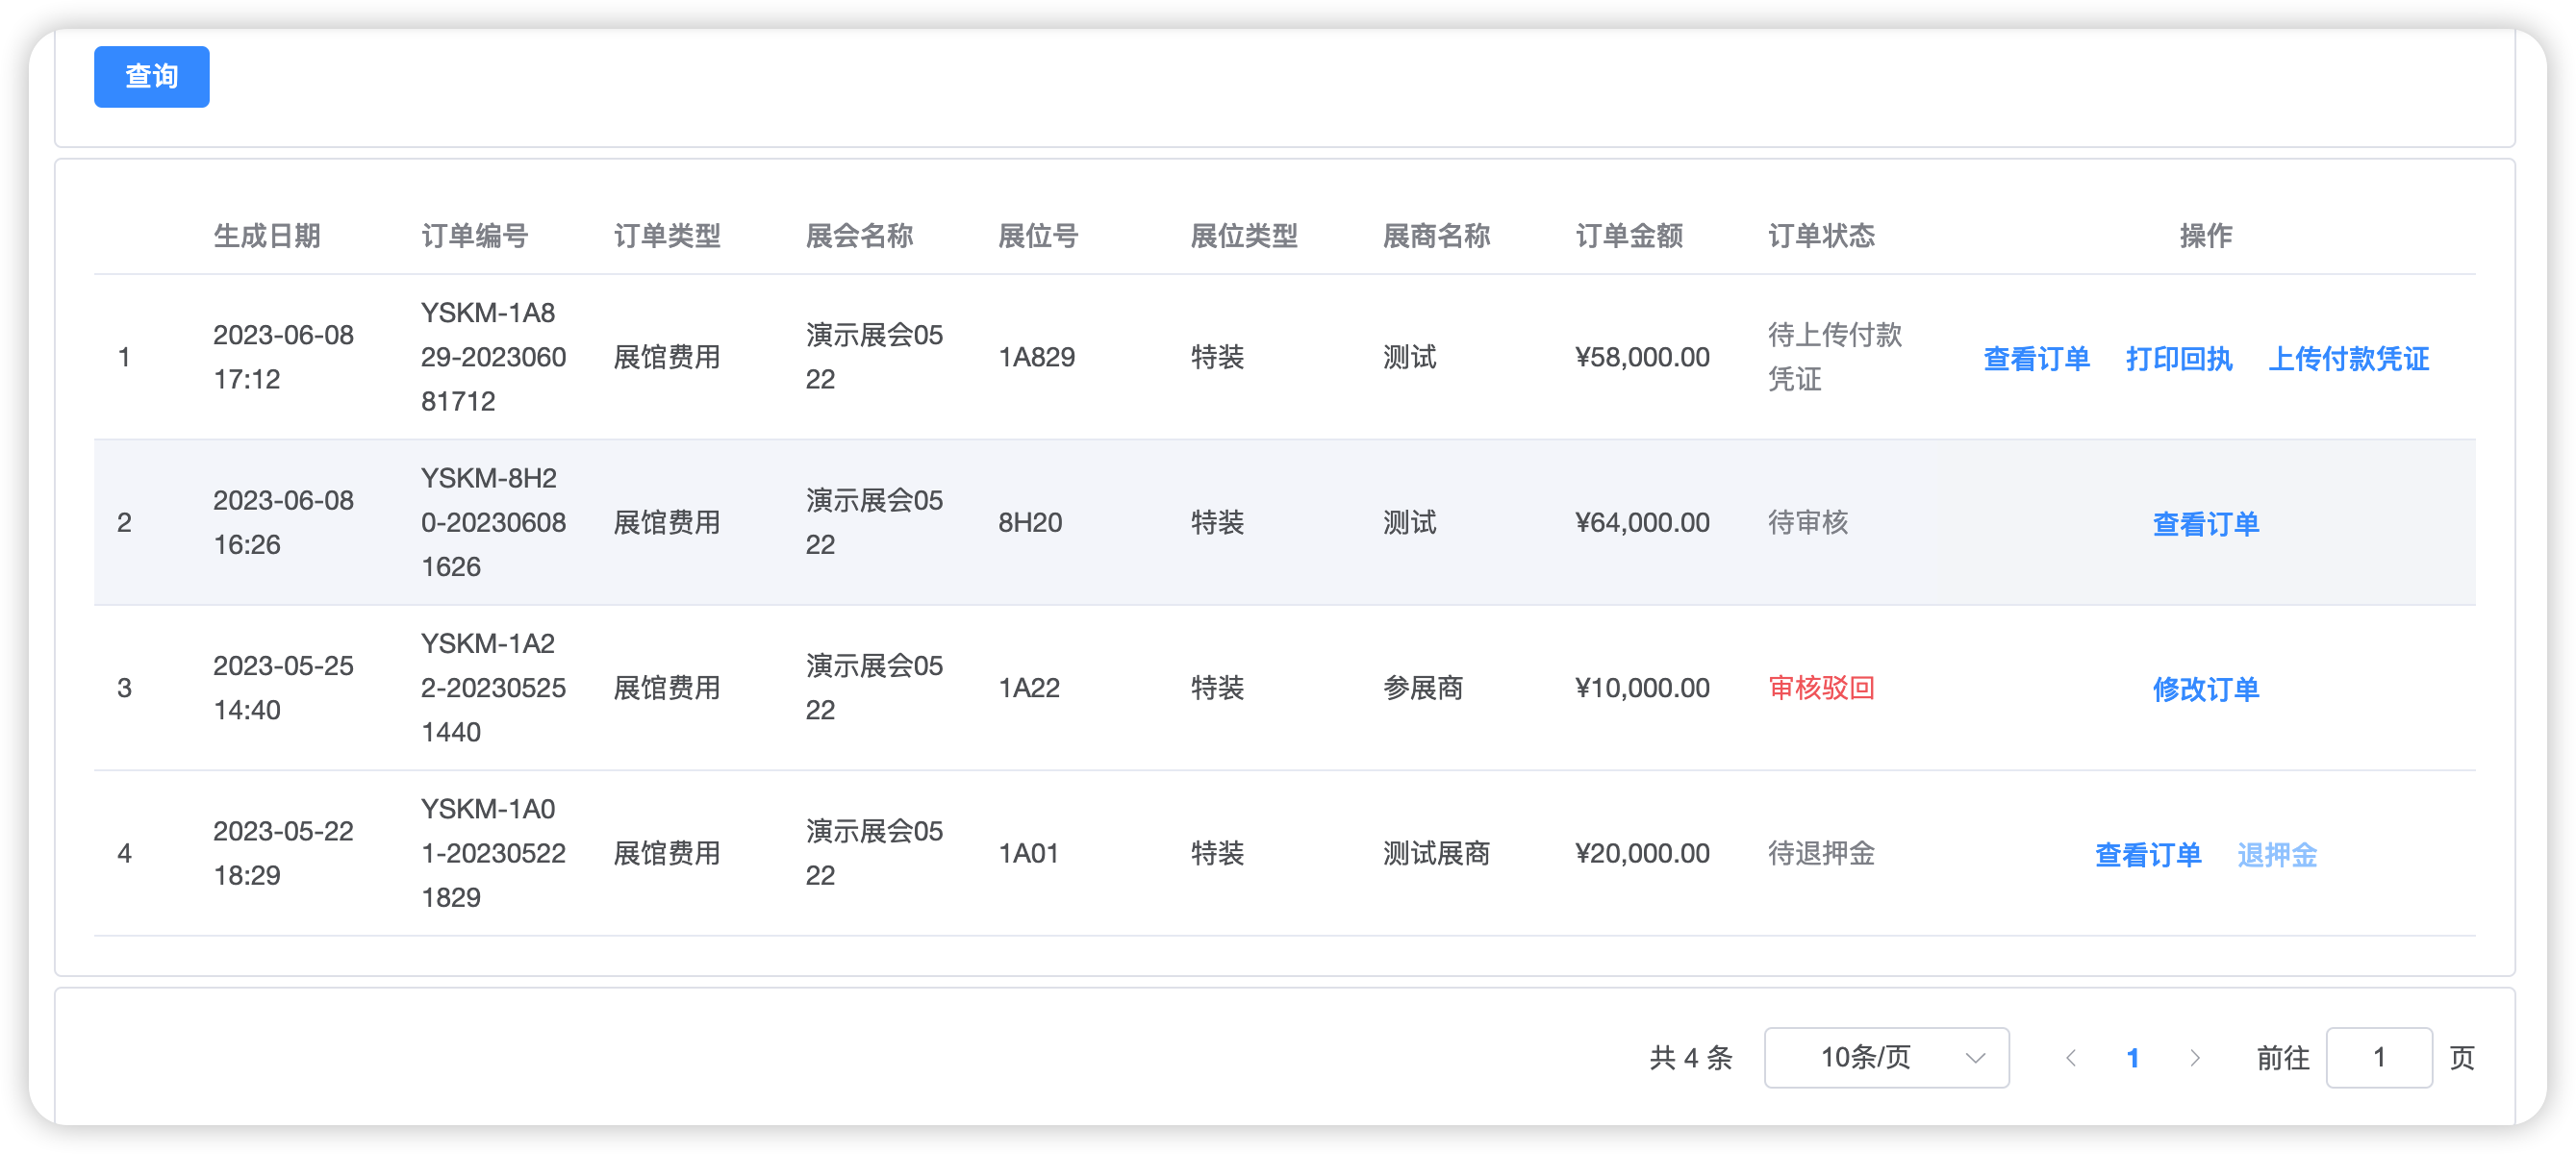Viewport: 2576px width, 1154px height.
Task: View order for booth 8H20
Action: coord(2205,523)
